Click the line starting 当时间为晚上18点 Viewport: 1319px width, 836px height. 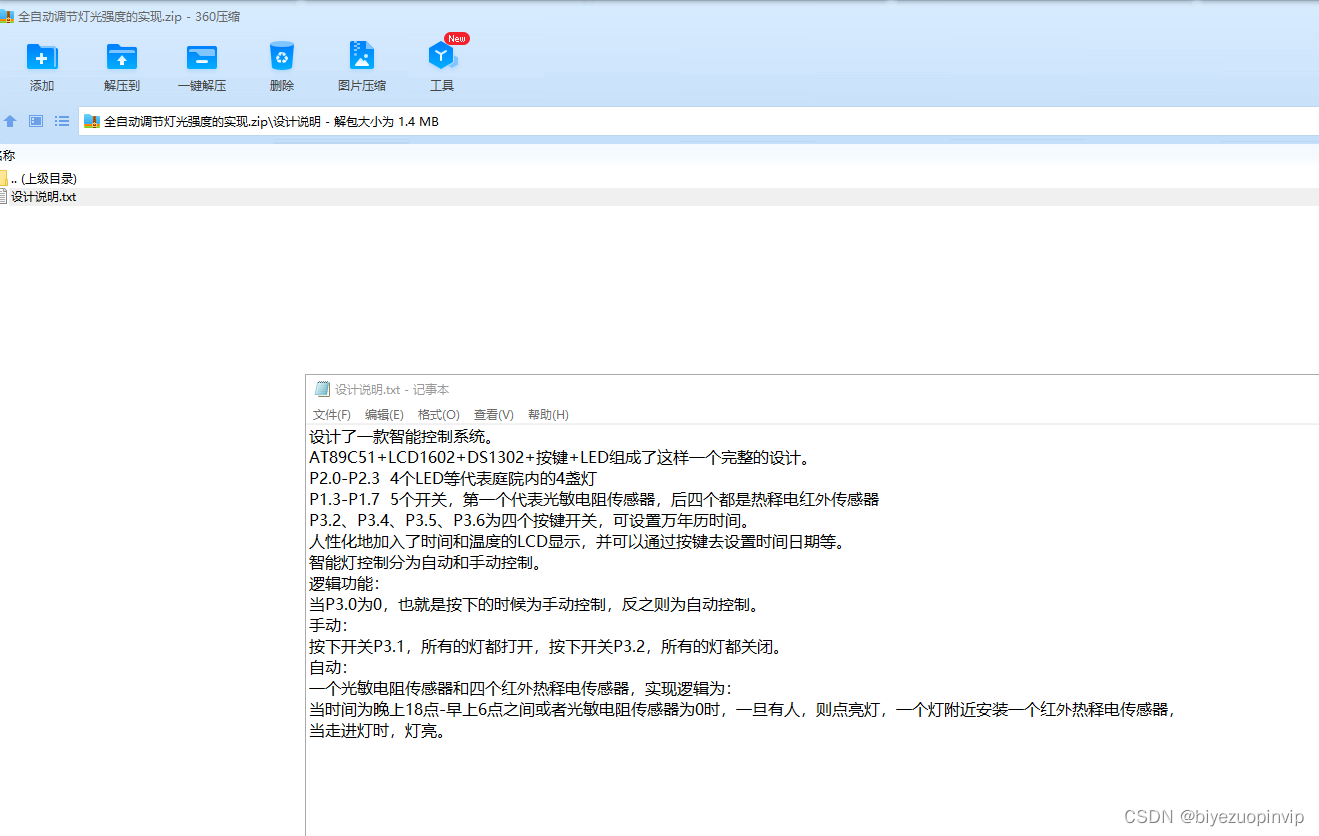tap(743, 710)
